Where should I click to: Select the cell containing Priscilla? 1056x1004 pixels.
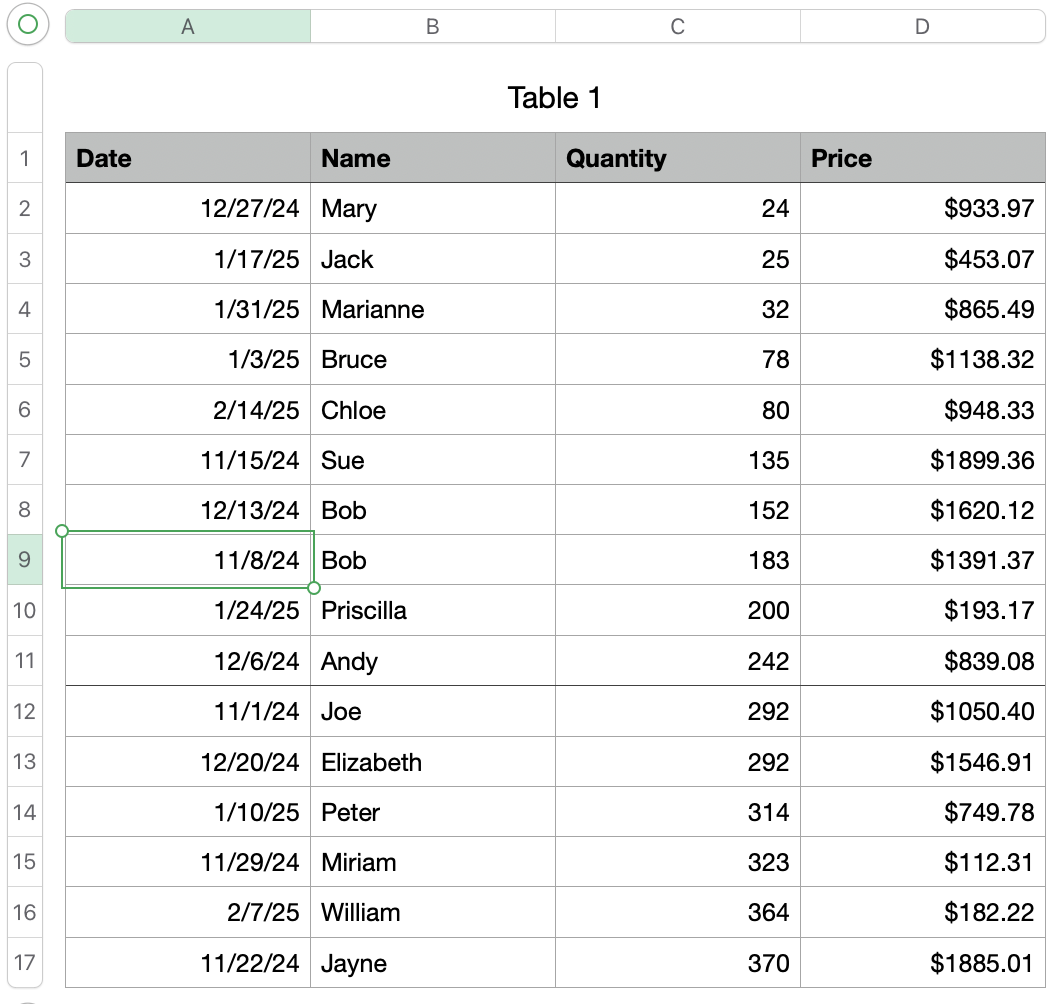tap(433, 610)
